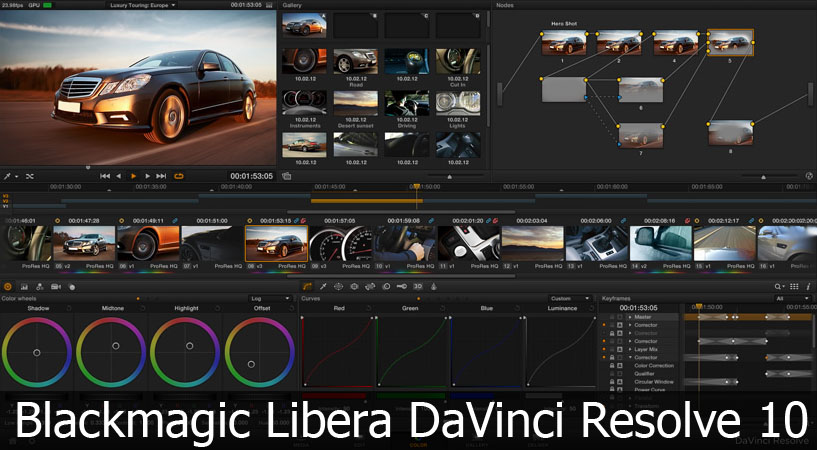Viewport: 817px width, 450px height.
Task: Step one frame forward in viewer
Action: (147, 176)
